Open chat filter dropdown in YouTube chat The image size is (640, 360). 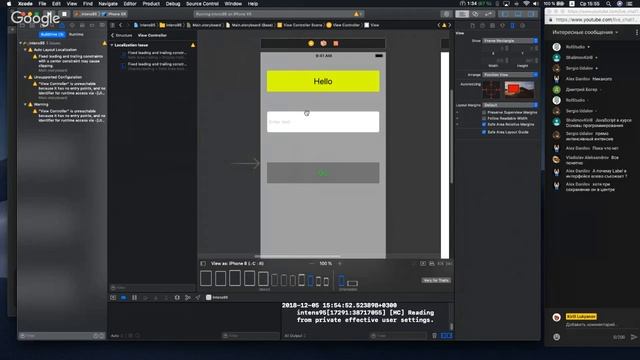[585, 32]
